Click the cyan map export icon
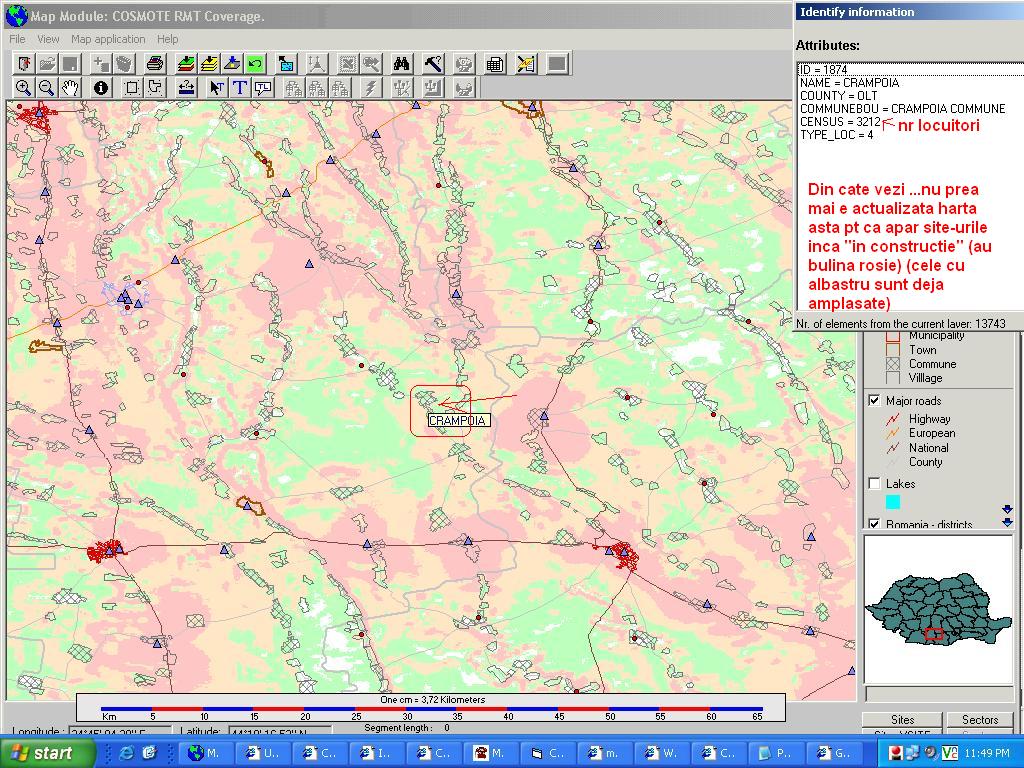Image resolution: width=1024 pixels, height=768 pixels. click(x=285, y=64)
